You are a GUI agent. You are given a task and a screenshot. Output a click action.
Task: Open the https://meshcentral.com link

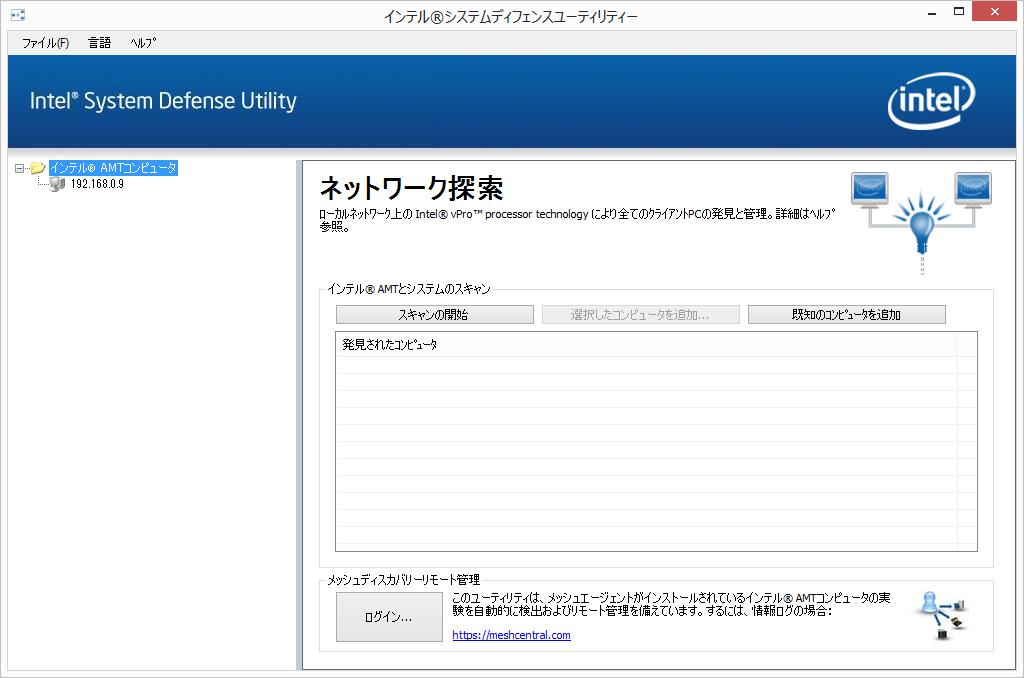click(511, 635)
